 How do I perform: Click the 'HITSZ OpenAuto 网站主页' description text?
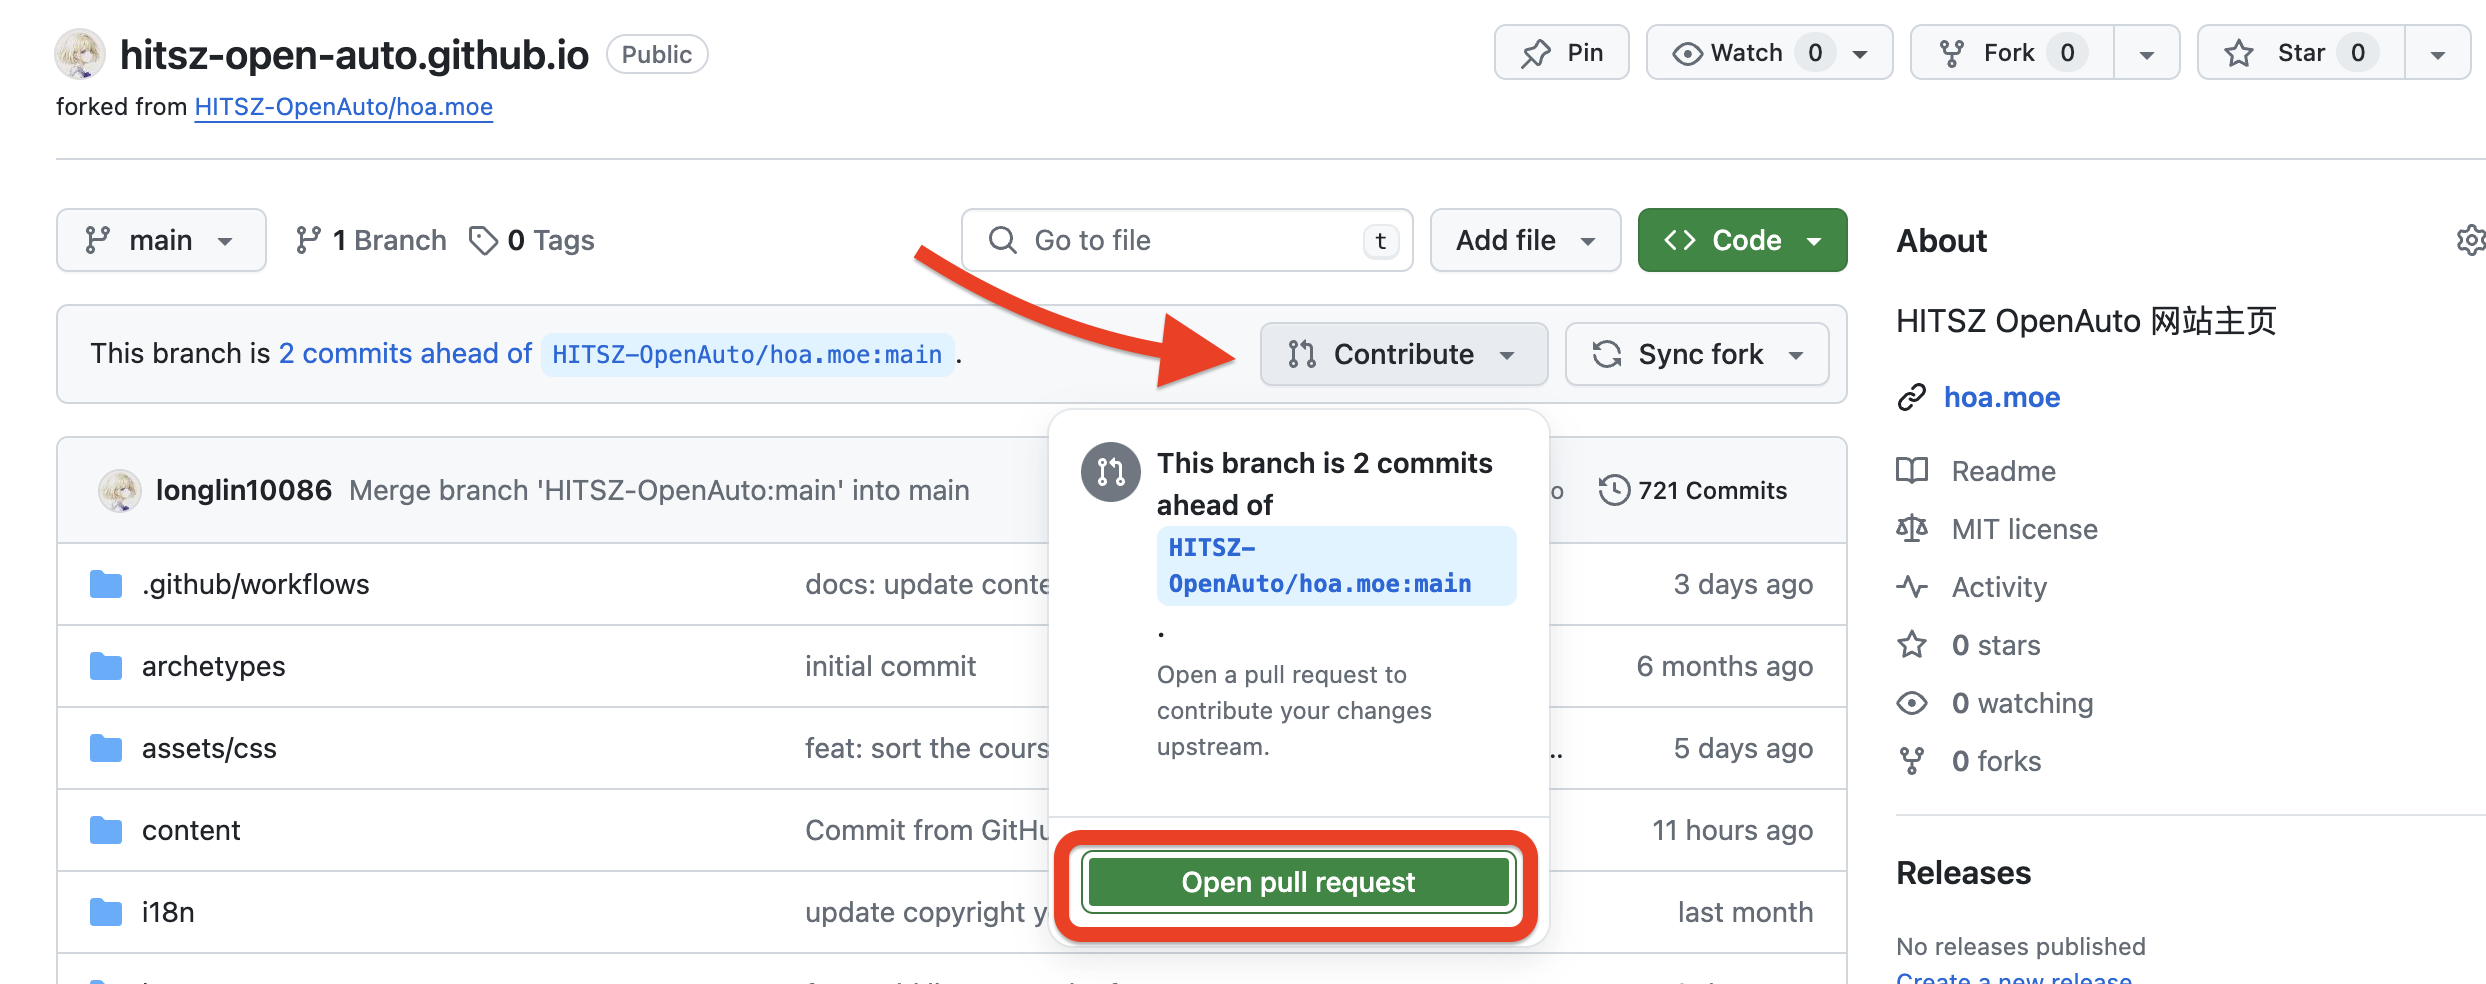2086,321
